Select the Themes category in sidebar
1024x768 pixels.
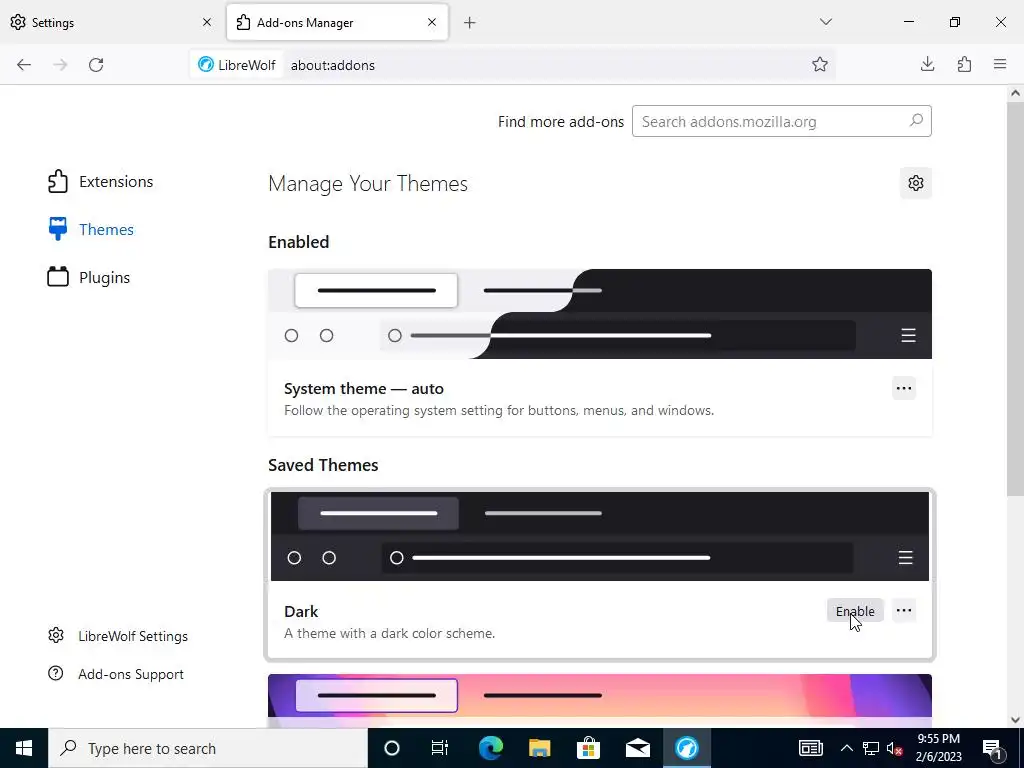coord(91,229)
